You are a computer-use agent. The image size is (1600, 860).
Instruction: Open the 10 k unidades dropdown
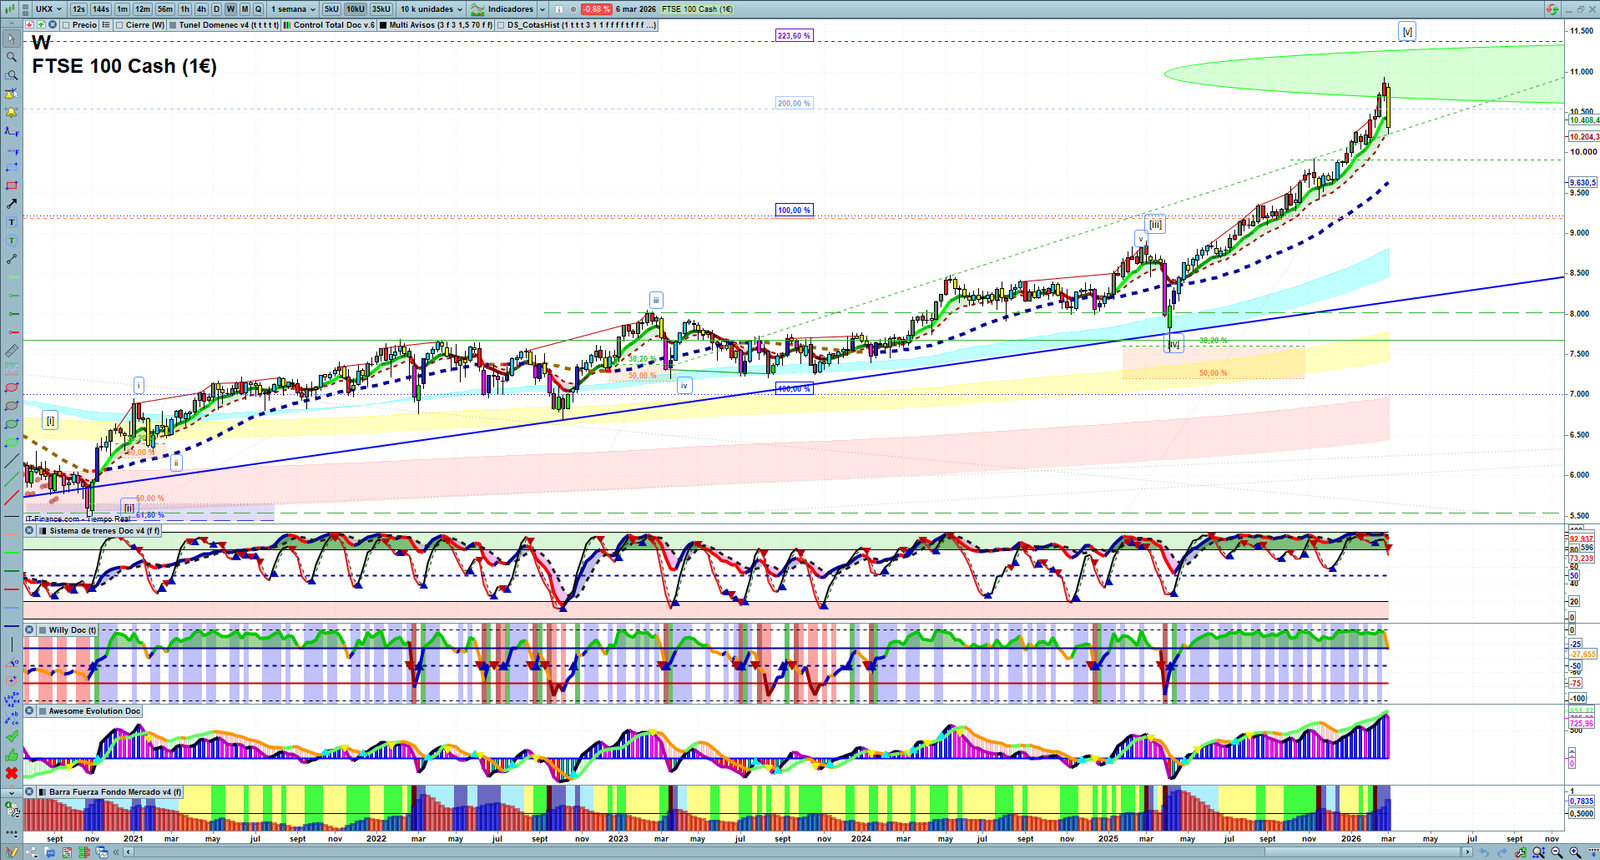(x=431, y=9)
